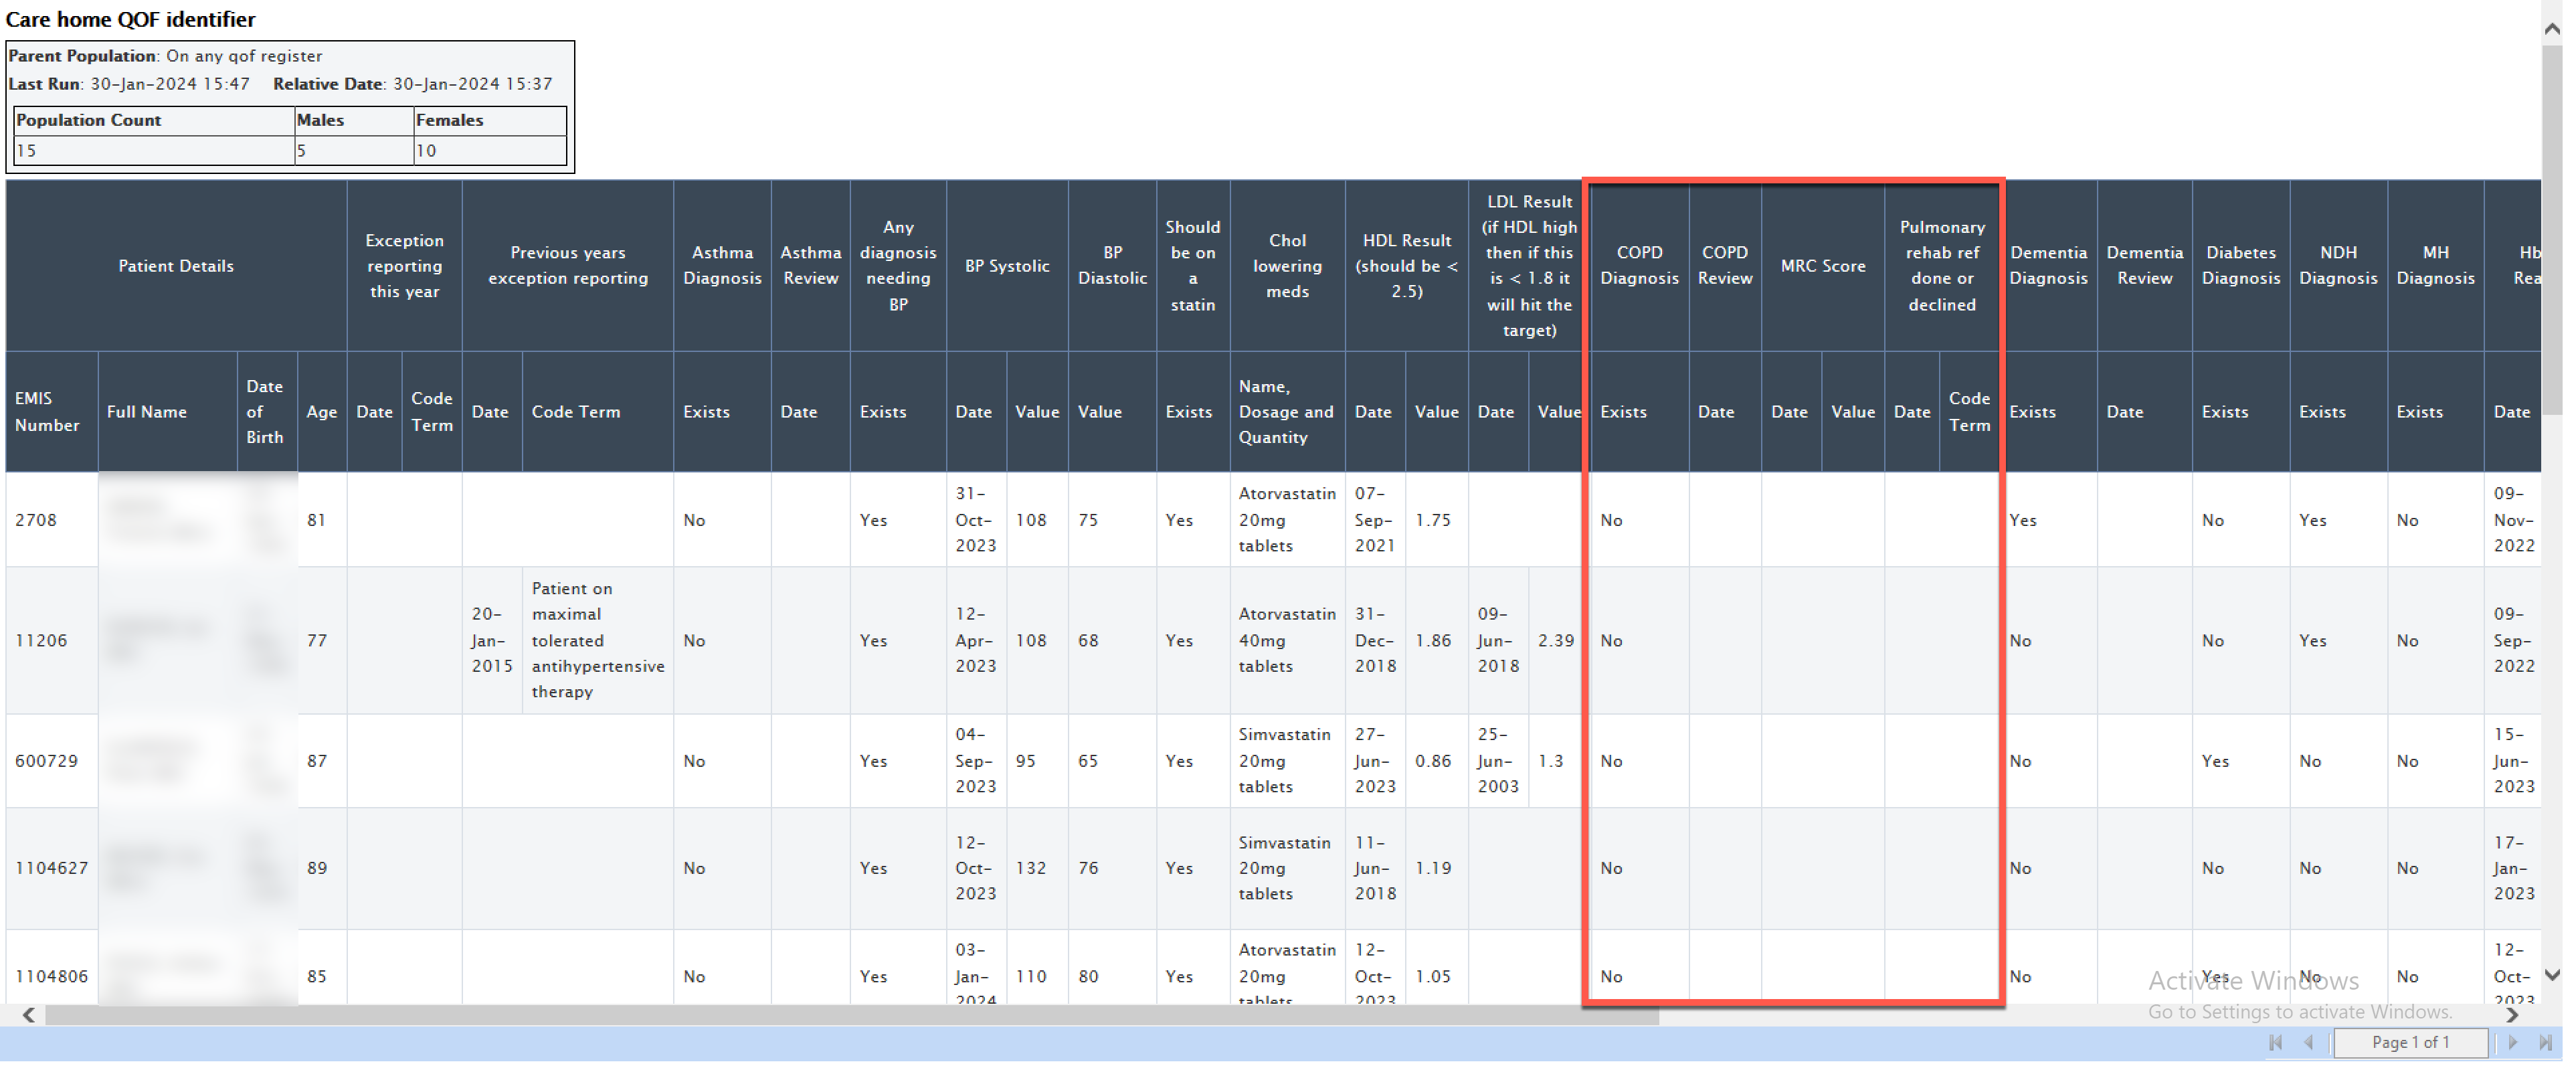The width and height of the screenshot is (2576, 1072).
Task: Select age 77 cell
Action: 322,640
